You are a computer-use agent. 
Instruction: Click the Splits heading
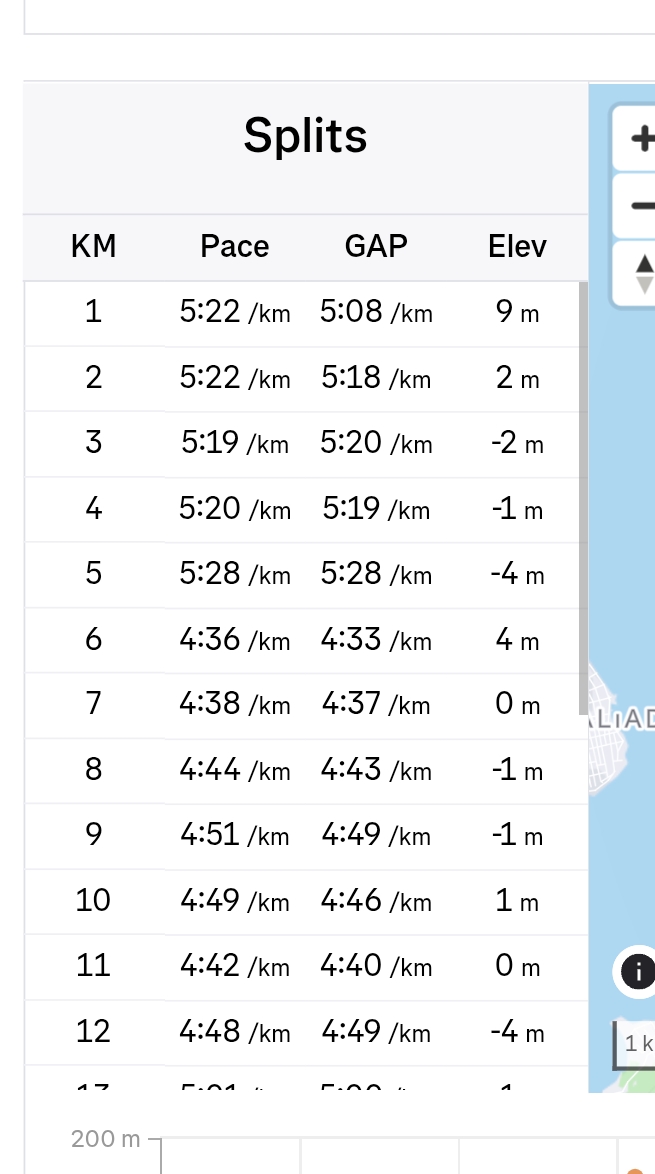click(x=305, y=136)
